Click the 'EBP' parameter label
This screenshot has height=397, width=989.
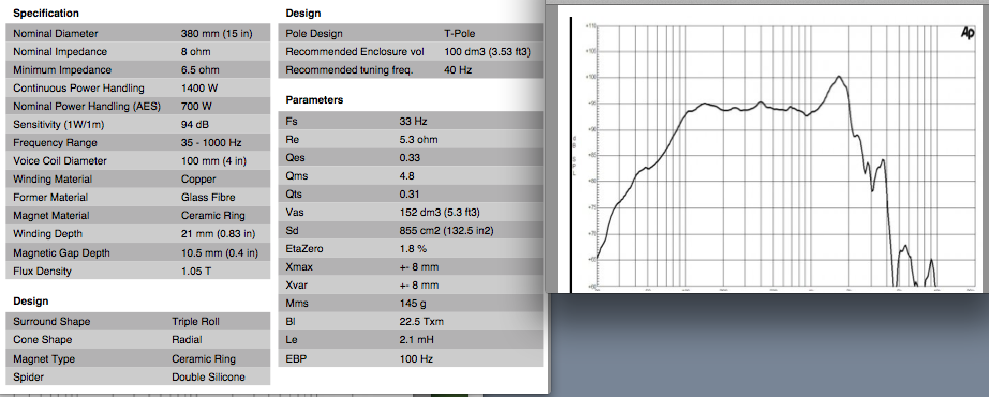pyautogui.click(x=295, y=359)
